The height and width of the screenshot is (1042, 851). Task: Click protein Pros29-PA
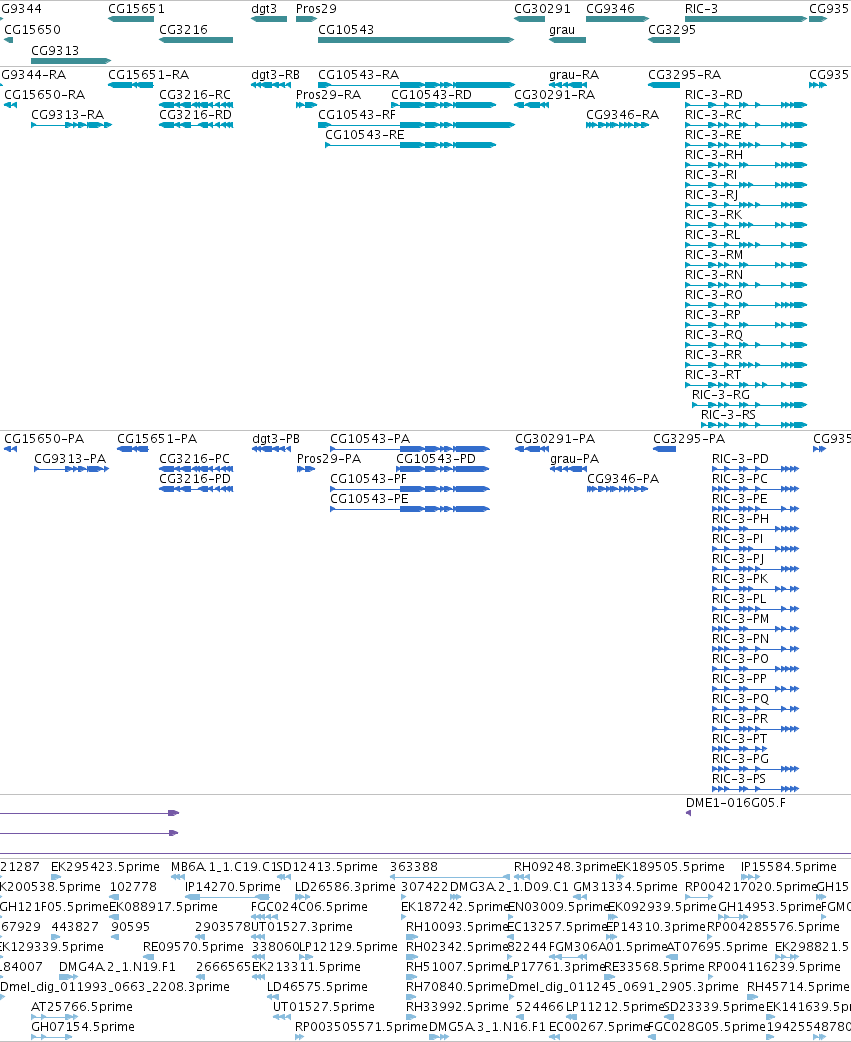click(329, 459)
